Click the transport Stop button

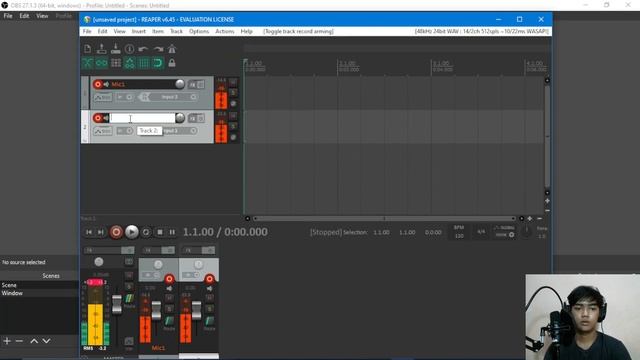point(160,232)
